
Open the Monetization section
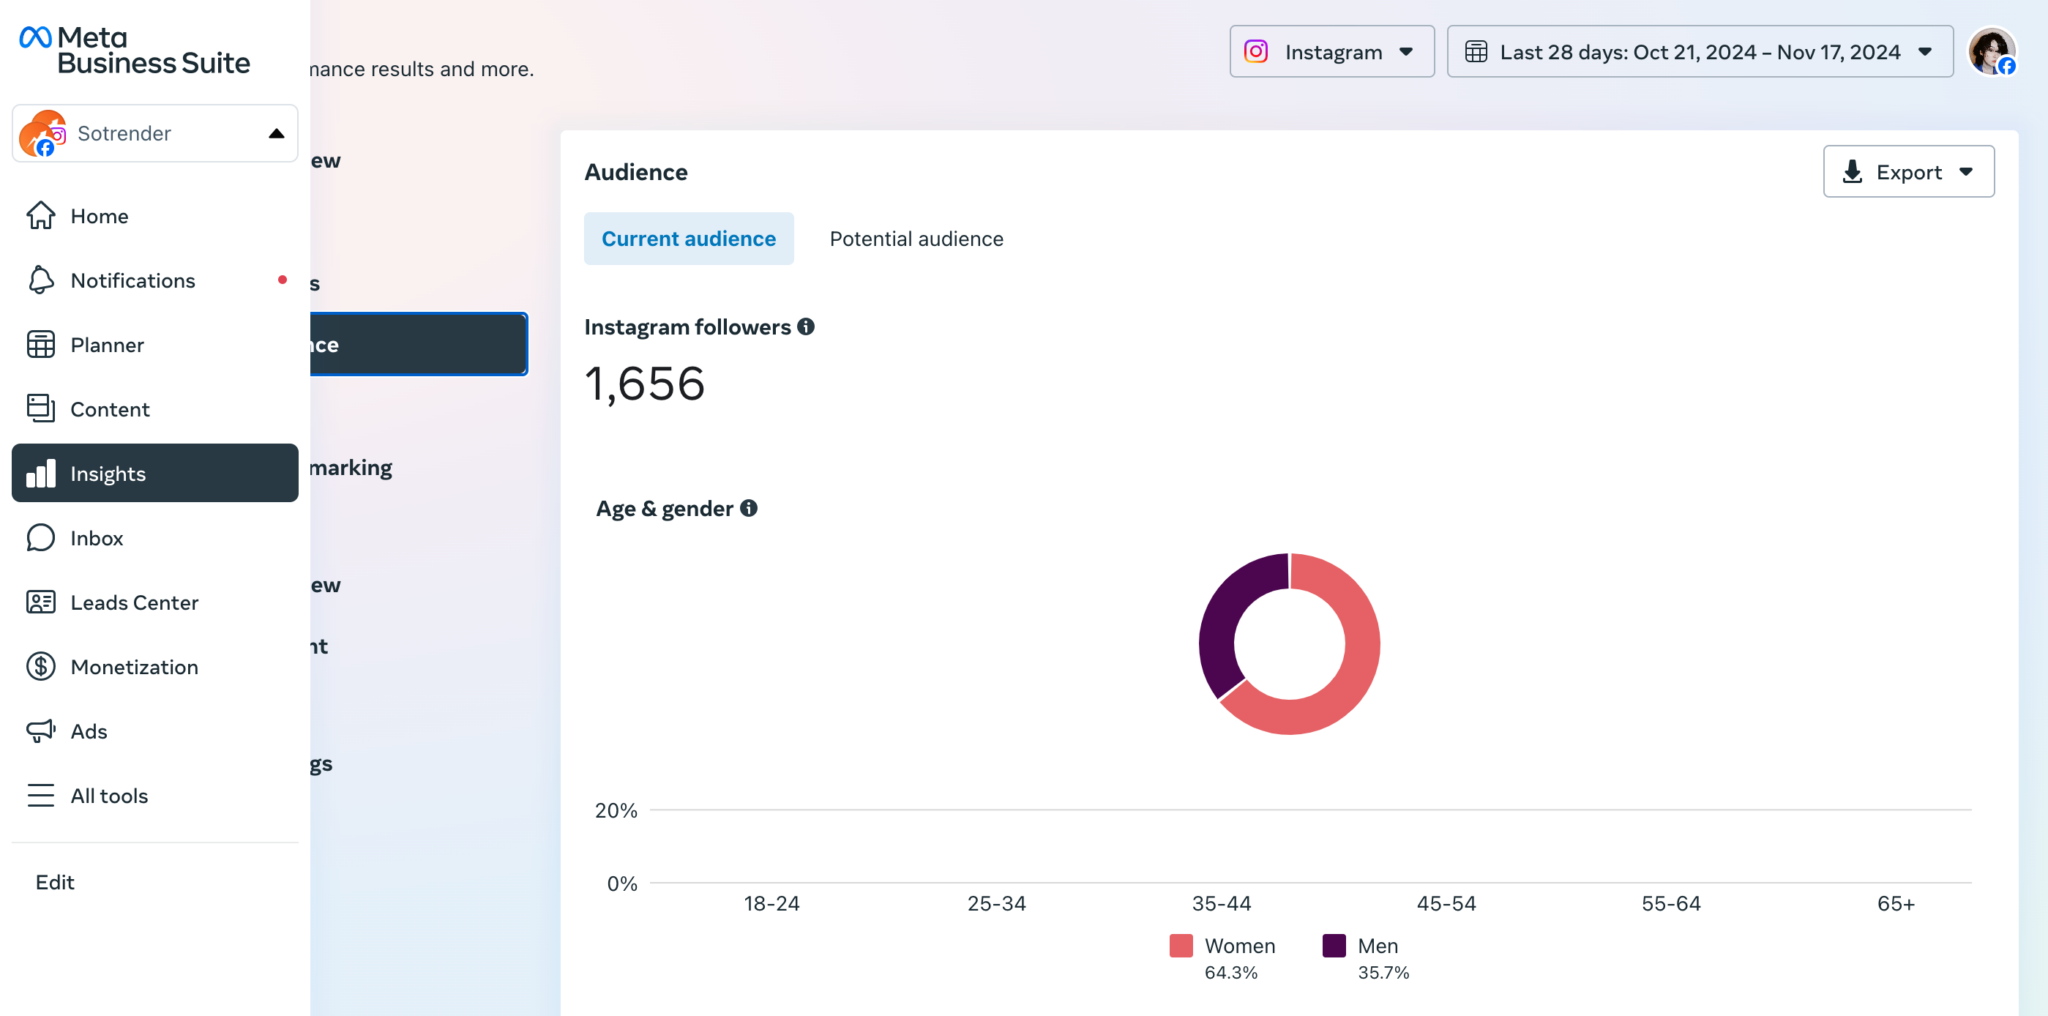tap(134, 666)
